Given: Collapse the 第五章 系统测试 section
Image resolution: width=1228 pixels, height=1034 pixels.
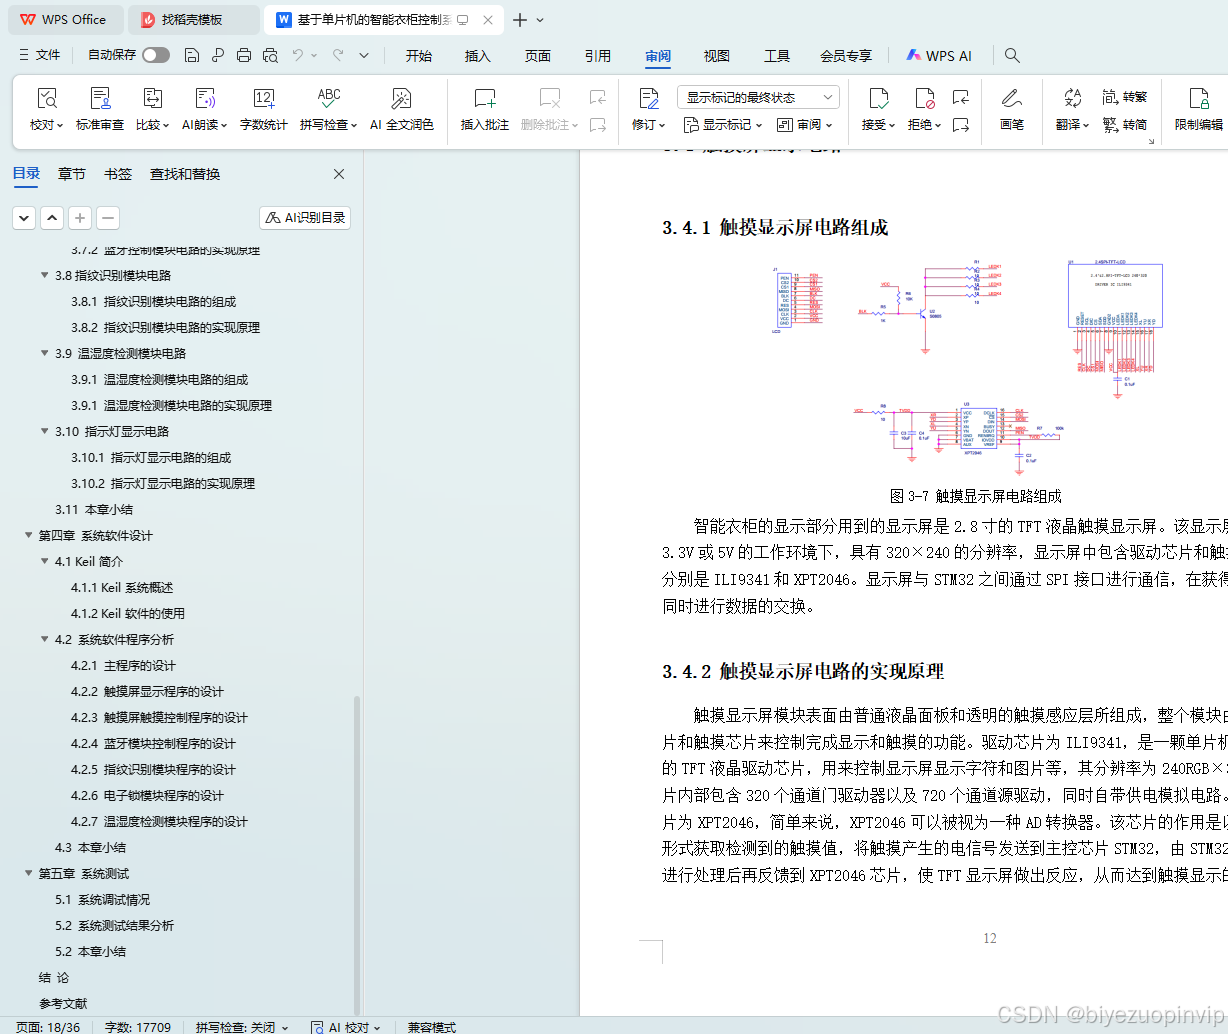Looking at the screenshot, I should coord(28,873).
